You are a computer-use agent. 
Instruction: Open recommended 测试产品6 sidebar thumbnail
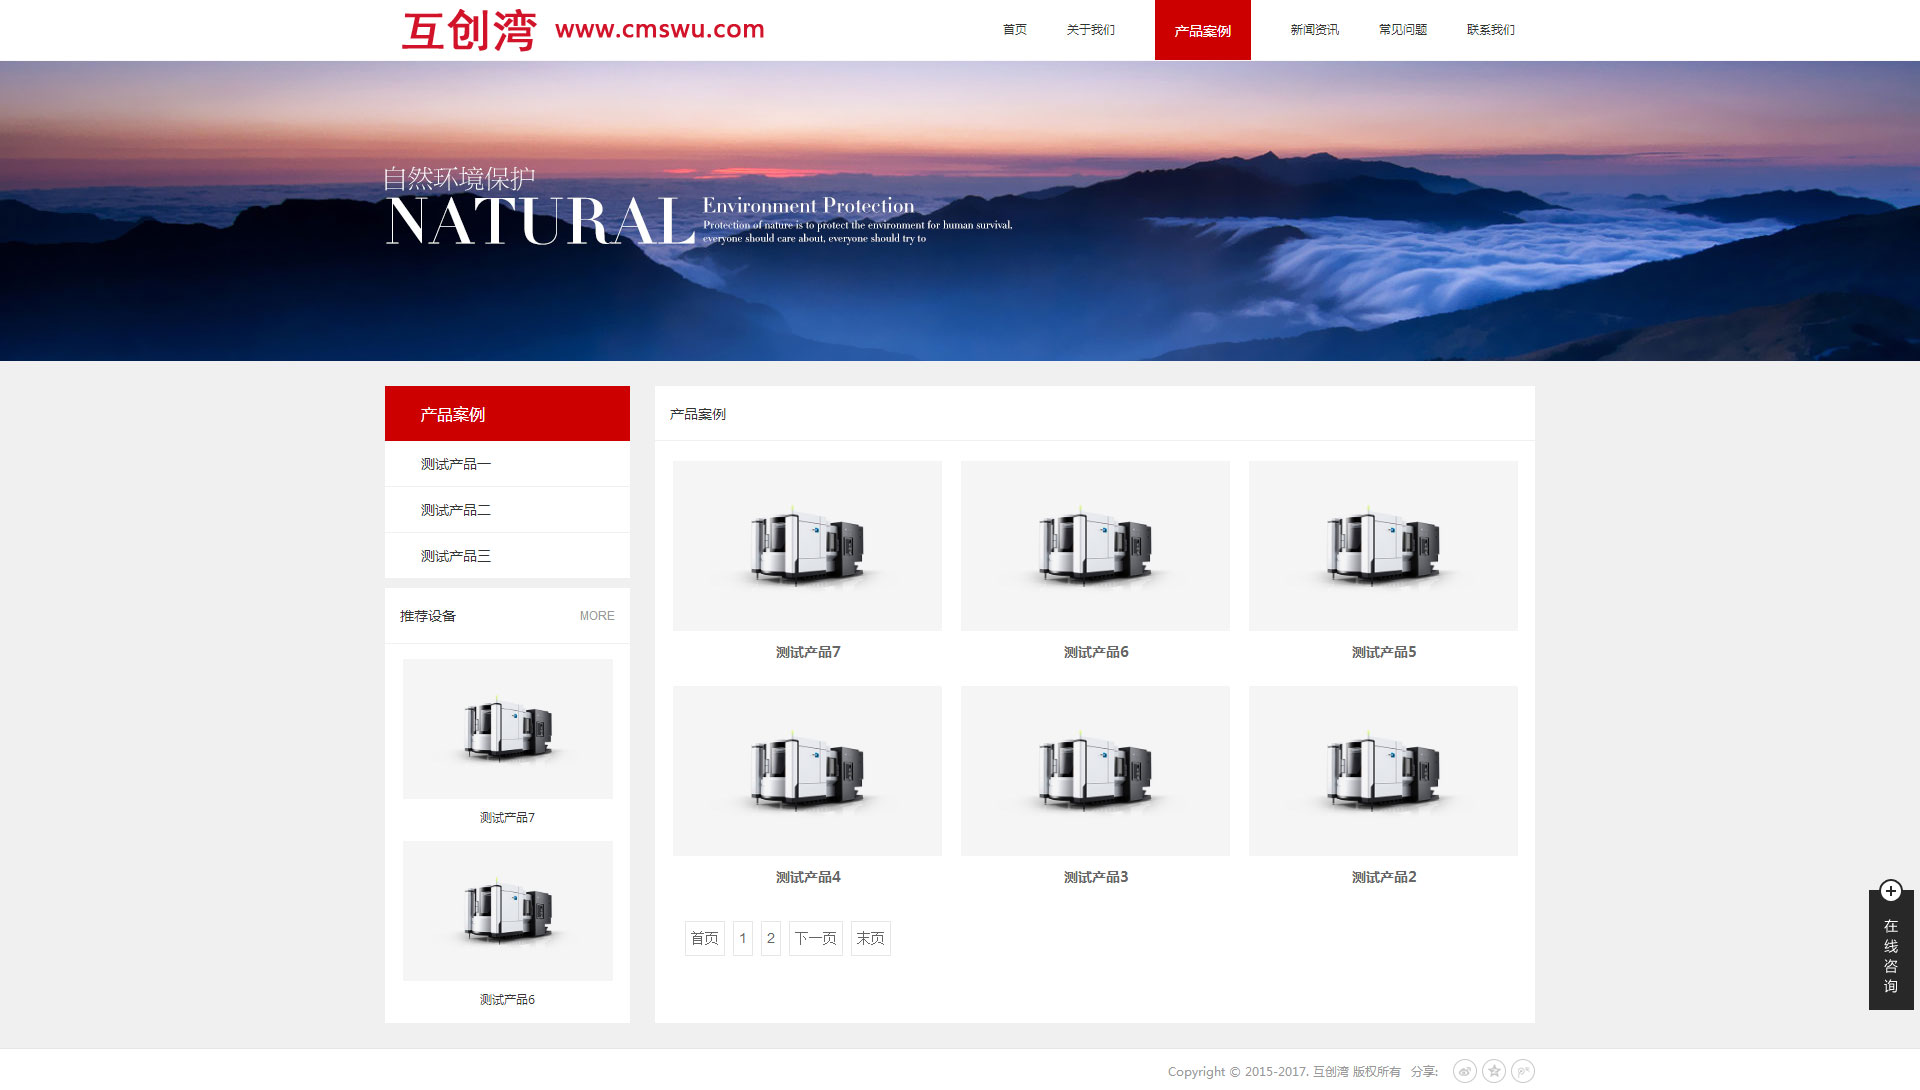click(507, 911)
